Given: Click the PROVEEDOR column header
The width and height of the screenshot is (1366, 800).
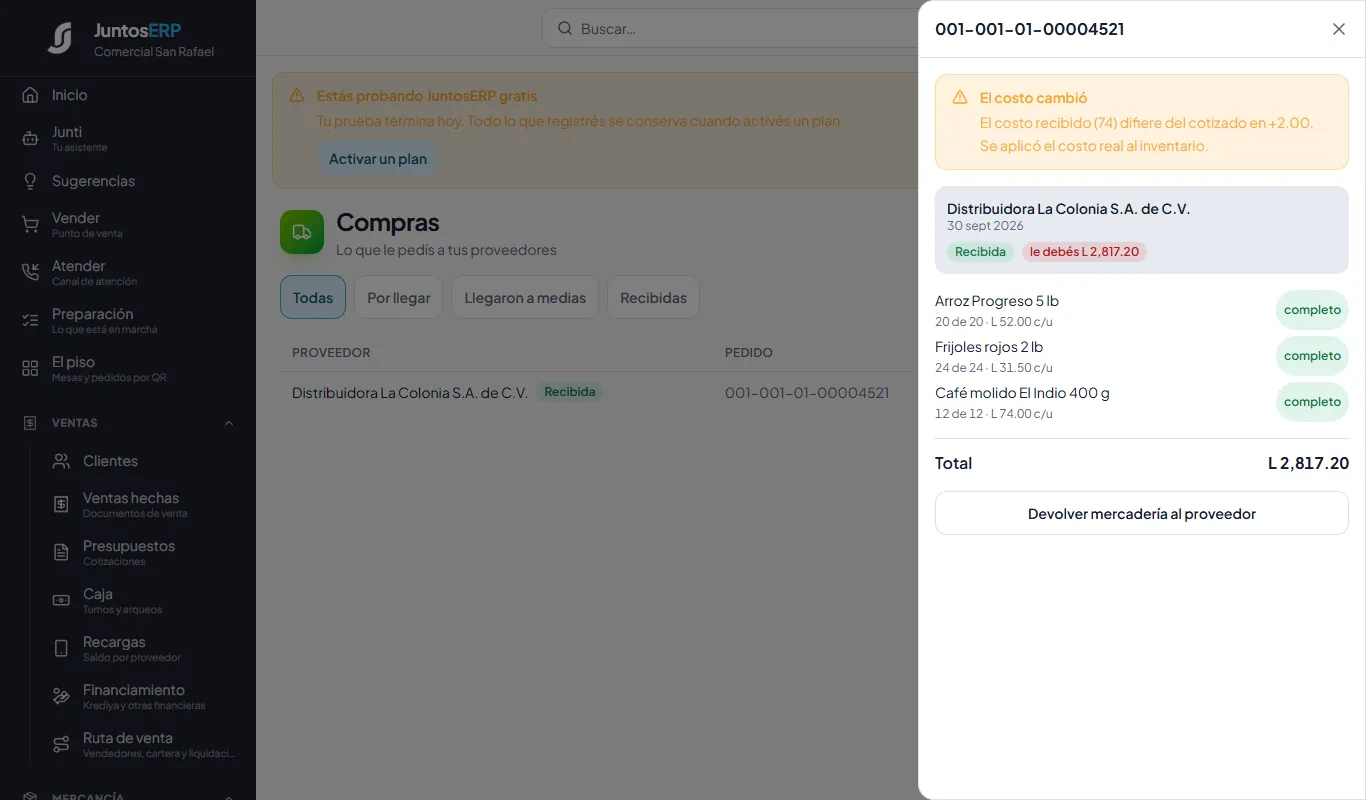Looking at the screenshot, I should pyautogui.click(x=331, y=353).
